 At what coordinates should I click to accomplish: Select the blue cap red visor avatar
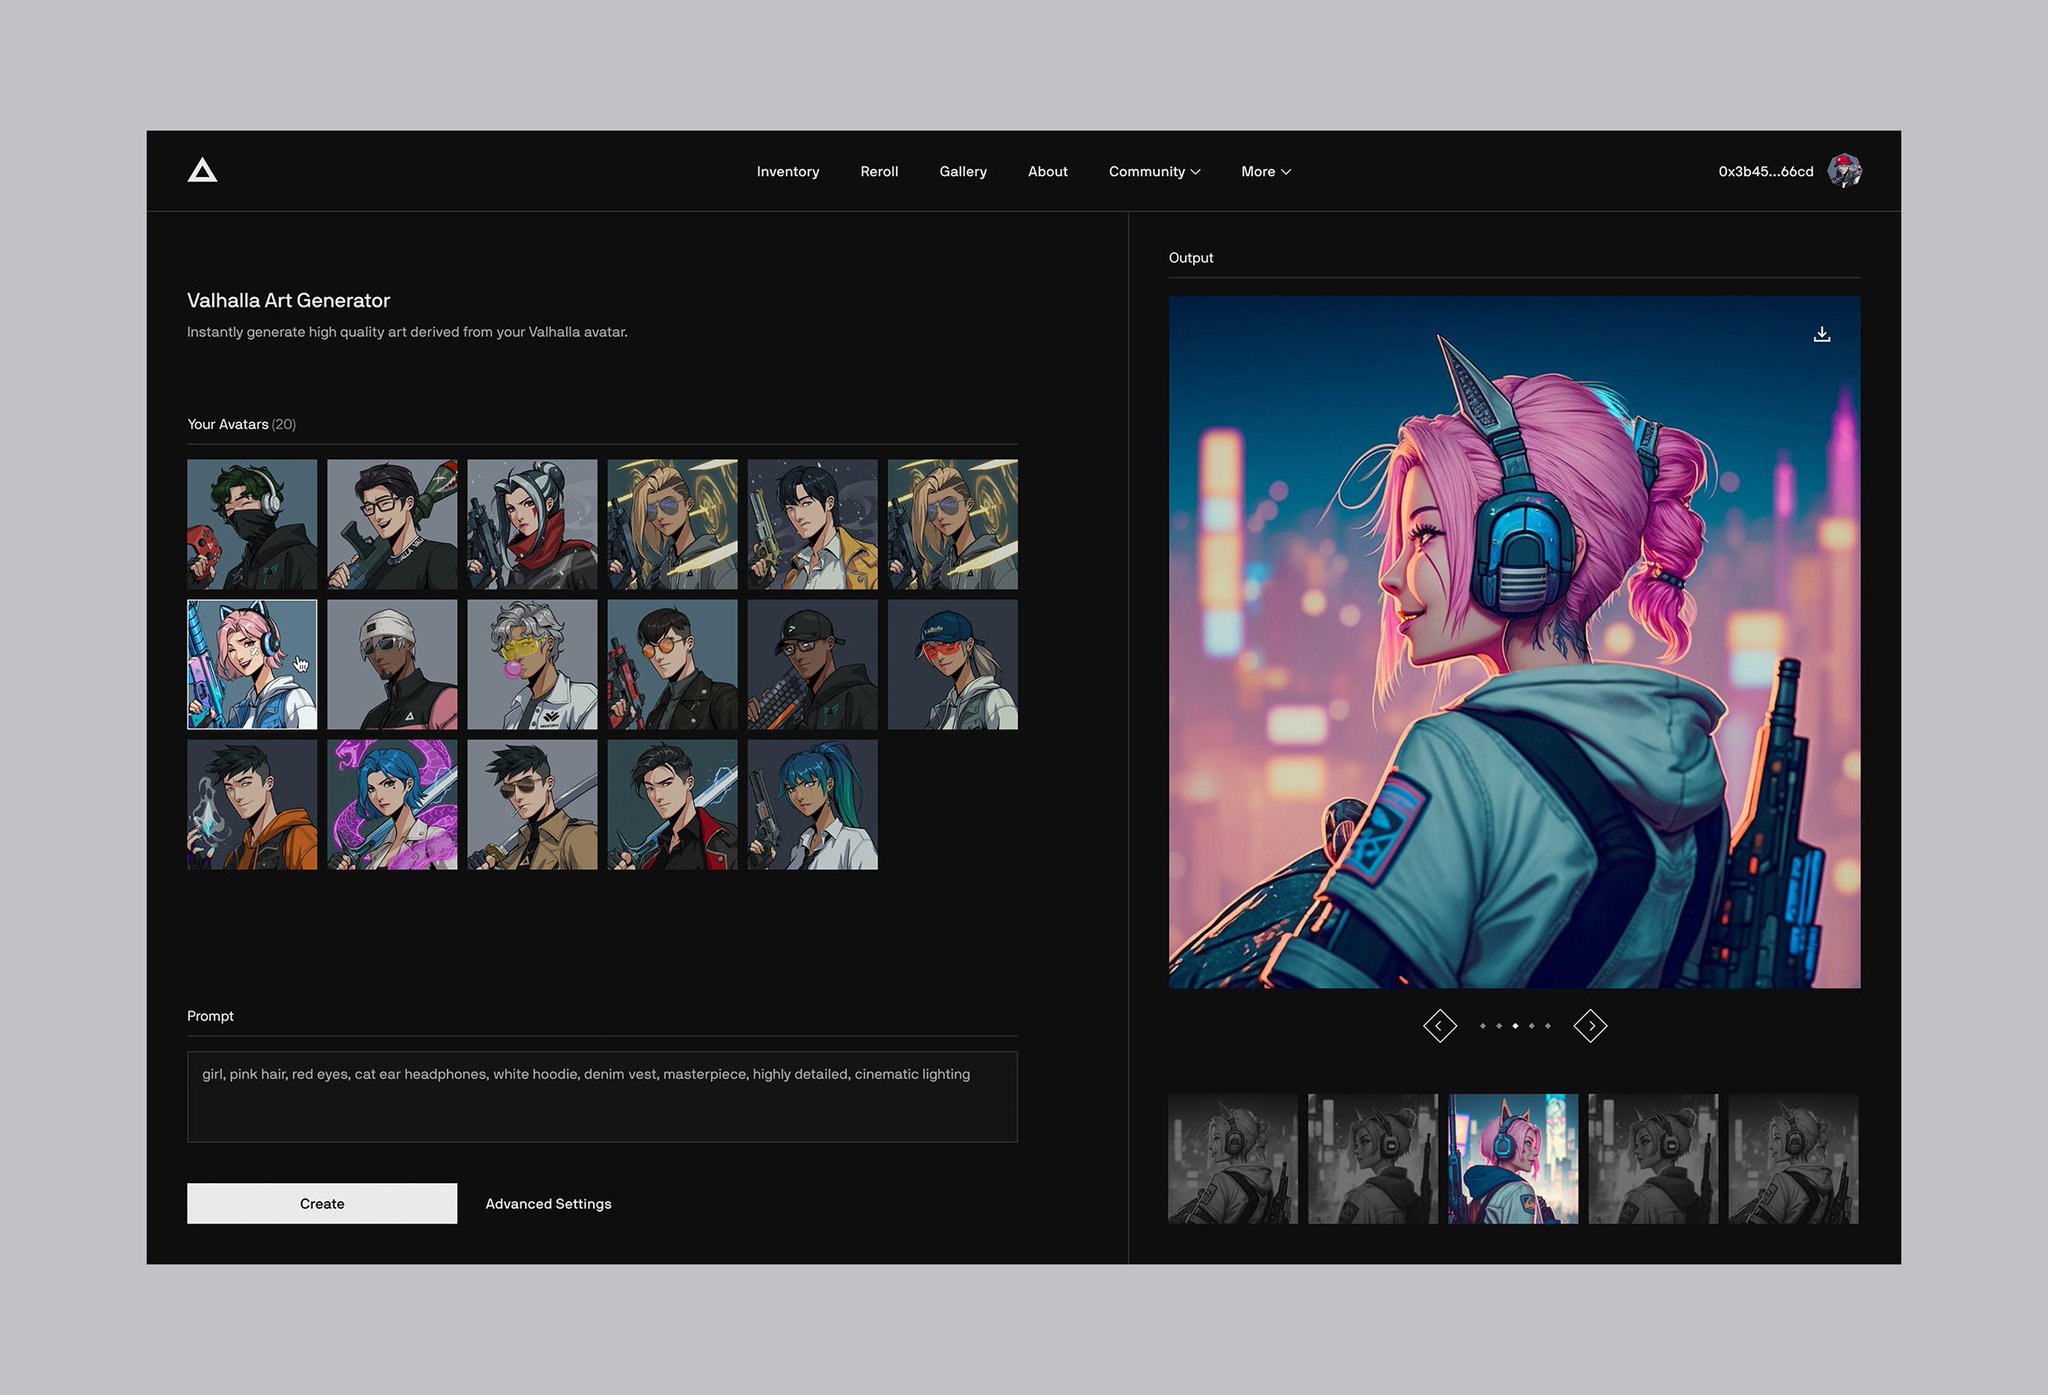953,664
